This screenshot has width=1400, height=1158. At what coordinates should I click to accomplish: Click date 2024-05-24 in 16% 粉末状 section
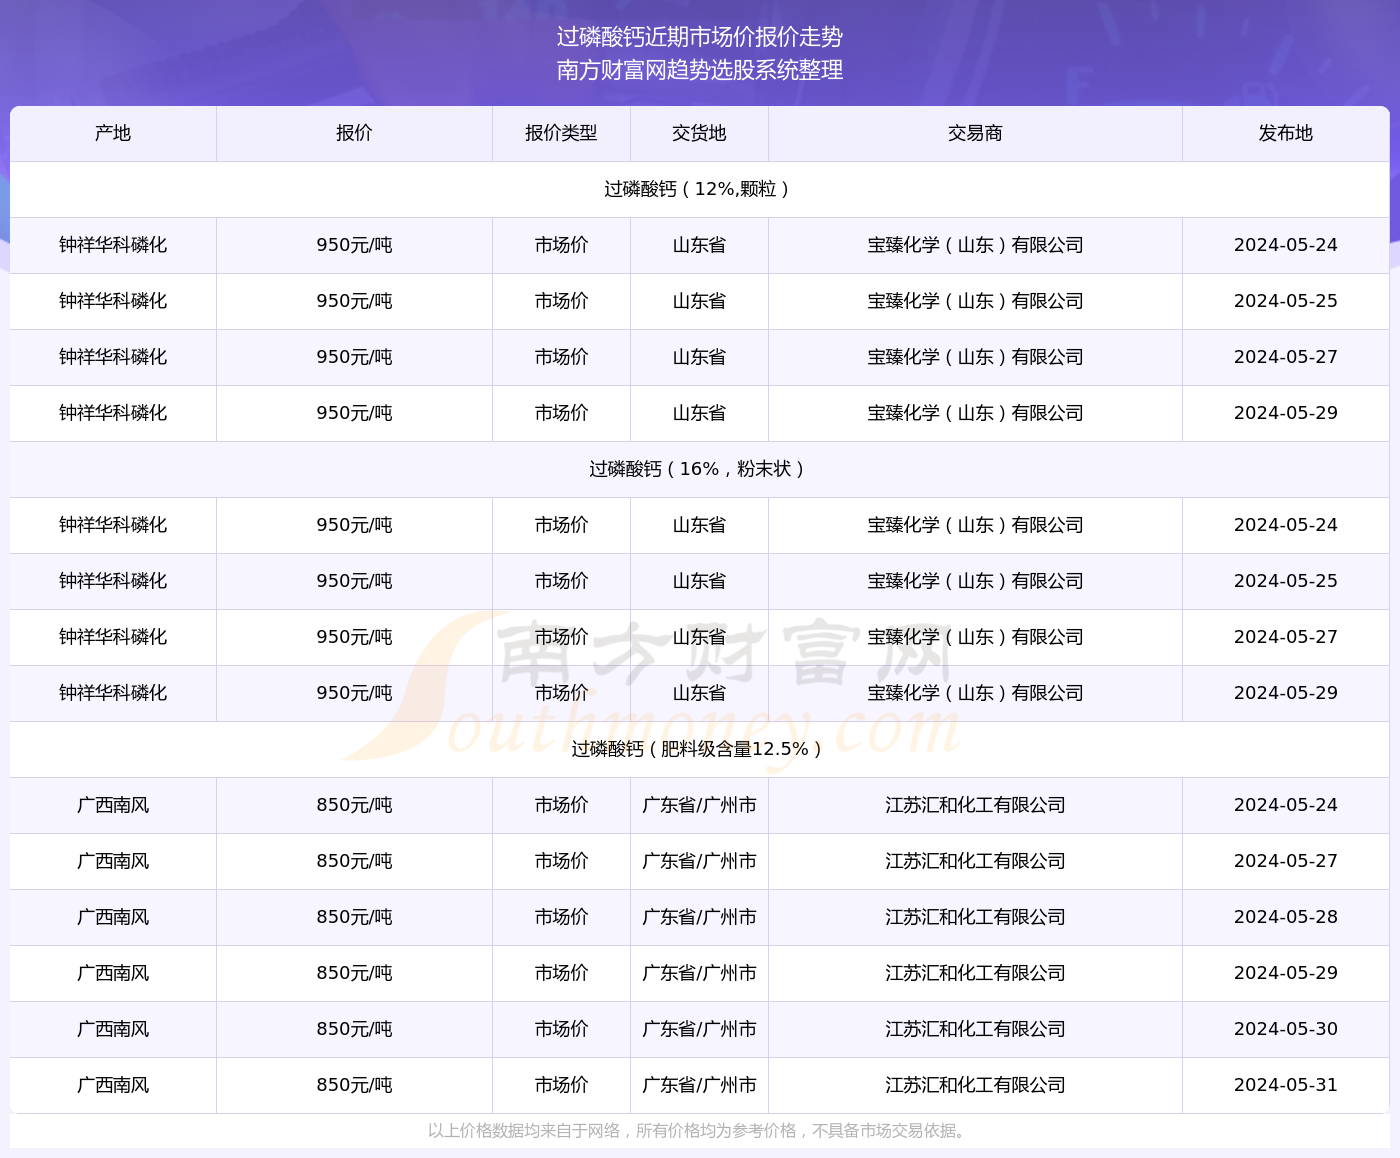click(x=1285, y=525)
